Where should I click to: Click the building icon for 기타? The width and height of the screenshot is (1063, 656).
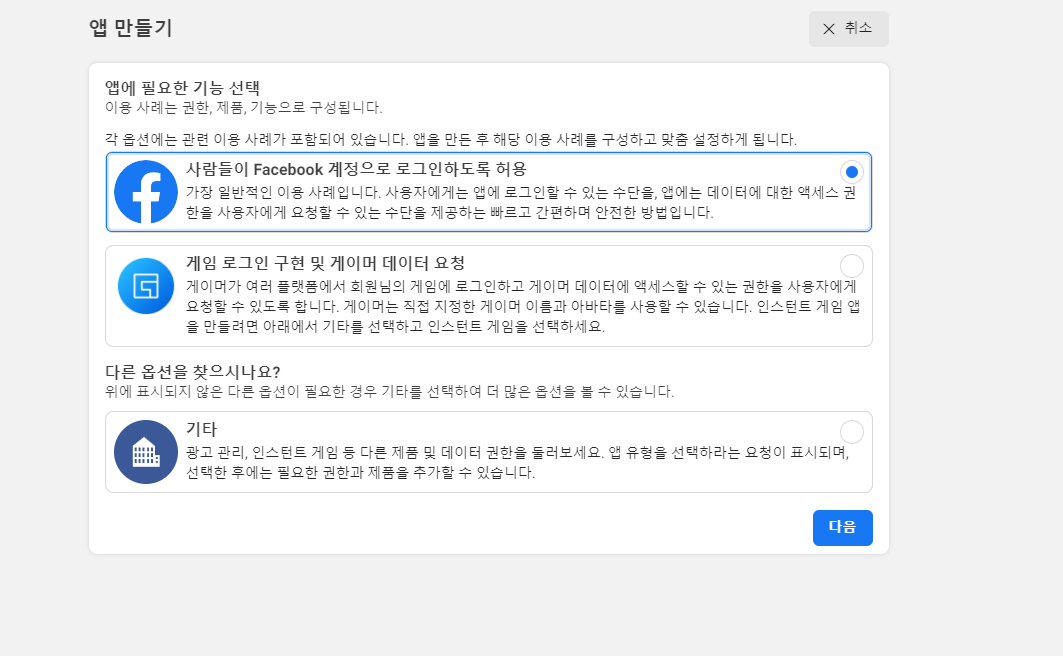[146, 452]
